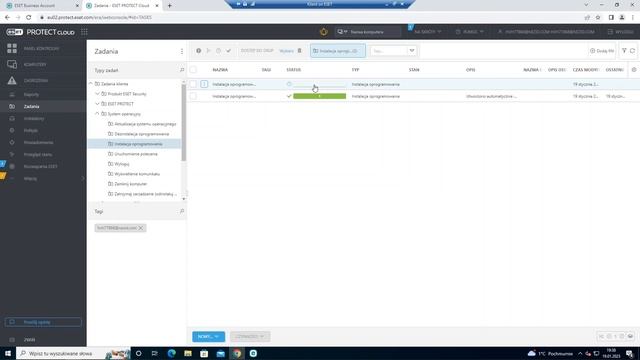Check the first Instalacja oprogramowania row checkbox

[x=193, y=84]
